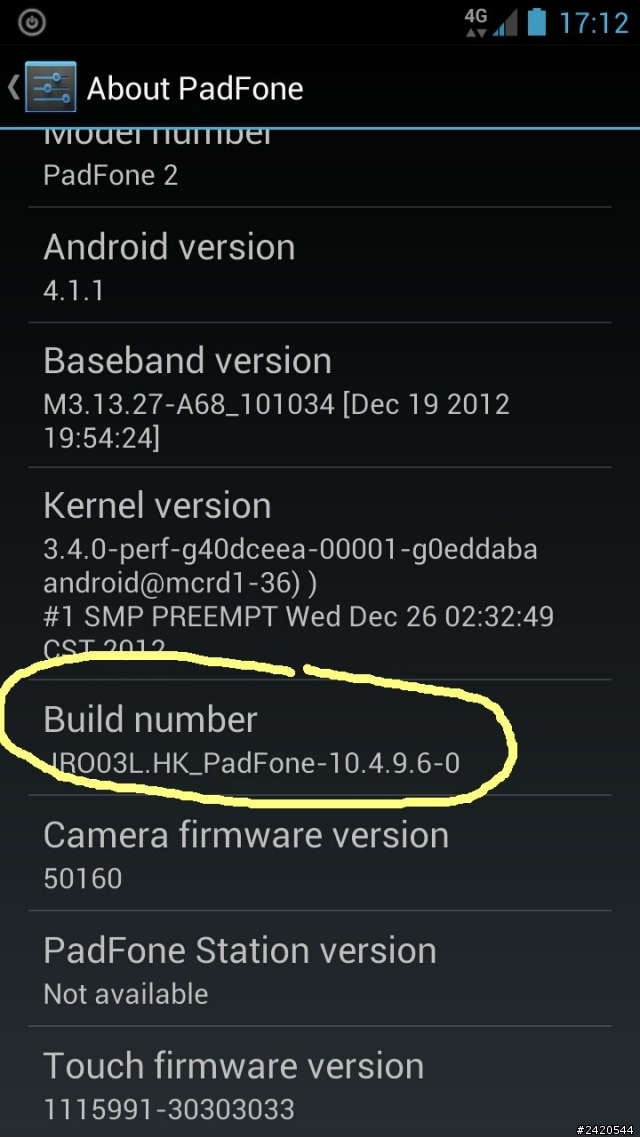Tap the Kernel version entry
This screenshot has height=1138, width=640.
[x=320, y=573]
